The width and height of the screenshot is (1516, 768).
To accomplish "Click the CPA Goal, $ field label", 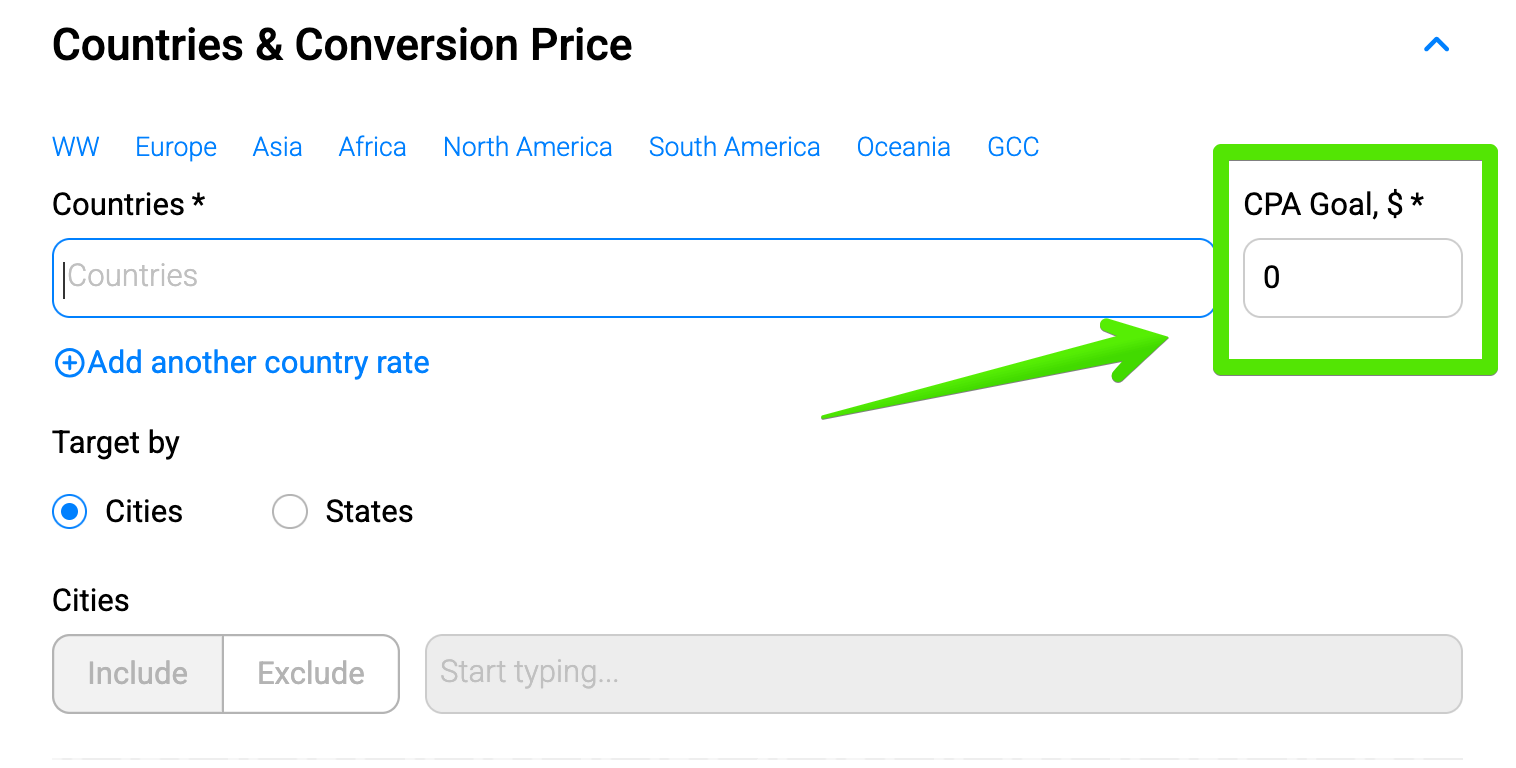I will [x=1333, y=205].
